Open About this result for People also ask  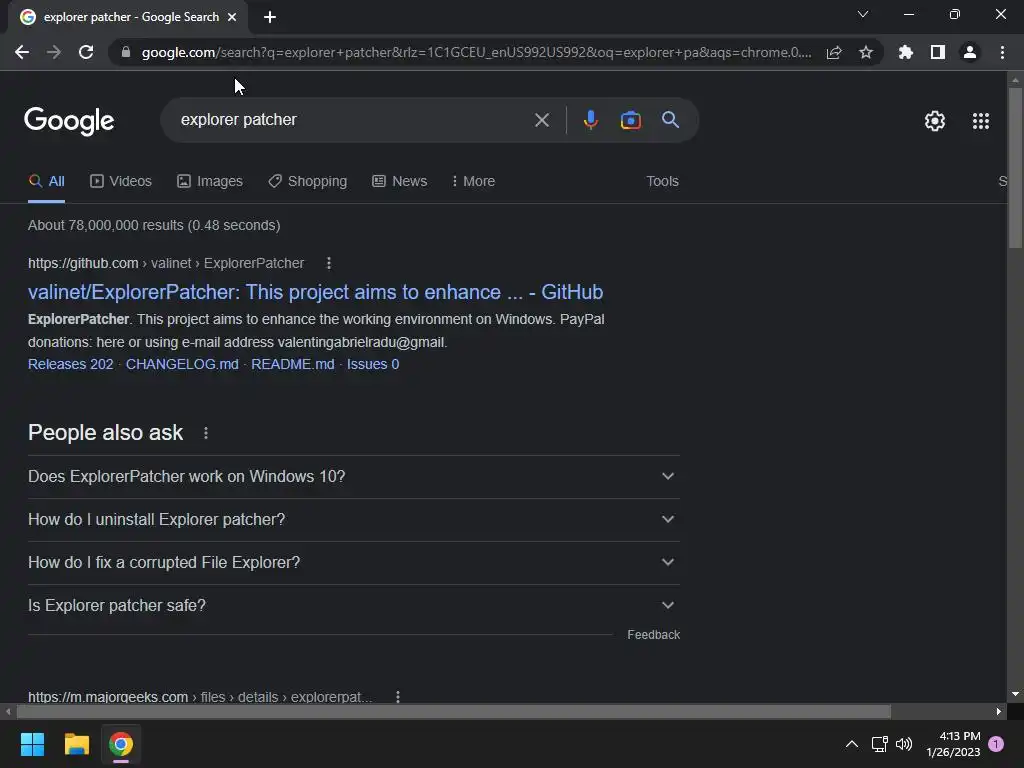pyautogui.click(x=206, y=433)
